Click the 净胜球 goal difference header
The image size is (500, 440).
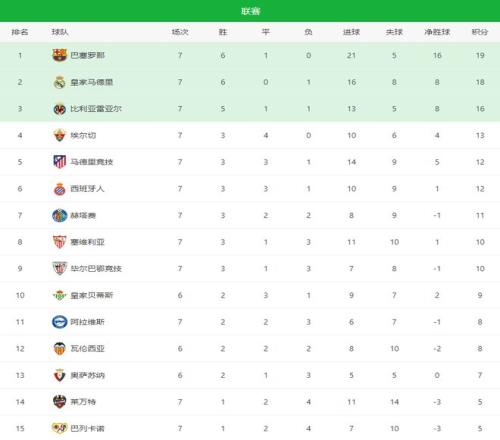pos(437,32)
